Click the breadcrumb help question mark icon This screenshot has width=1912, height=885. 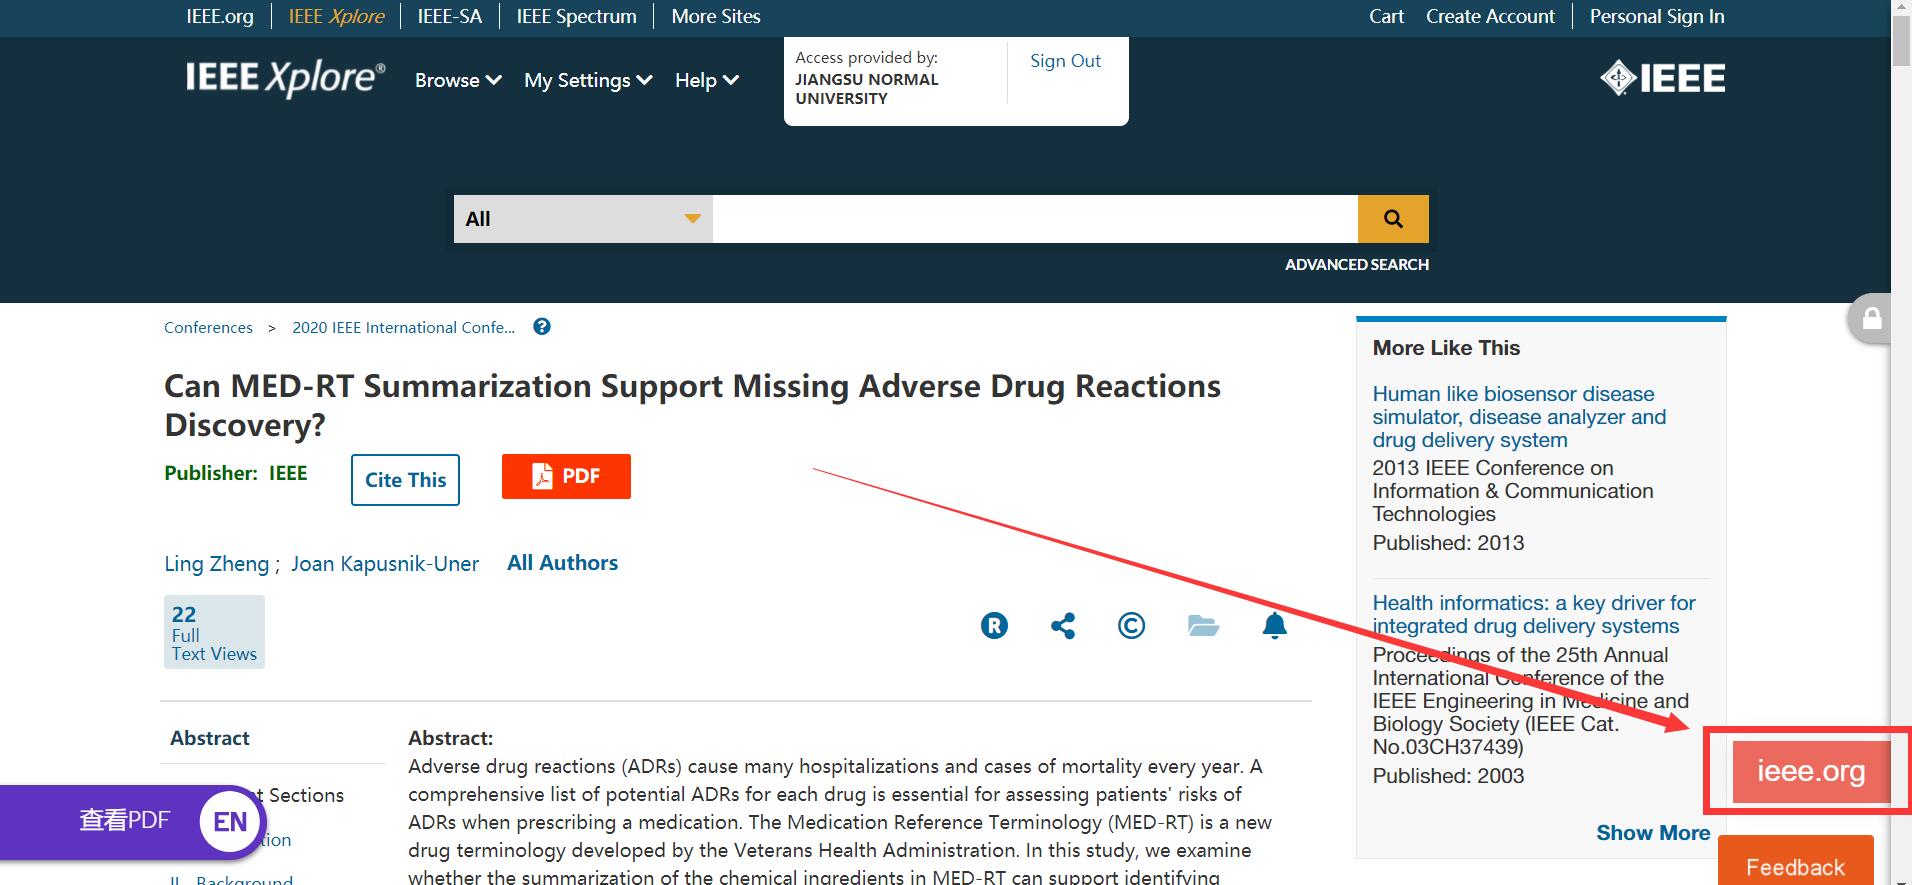point(542,327)
